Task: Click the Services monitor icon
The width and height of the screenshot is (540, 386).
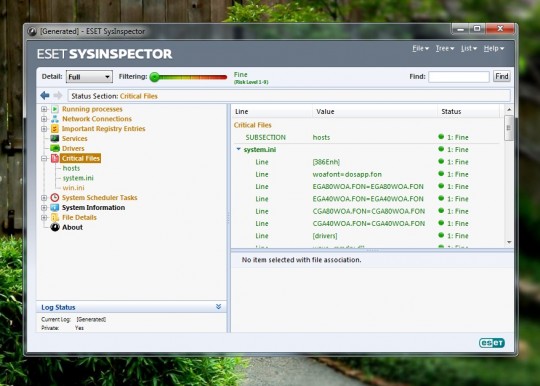Action: (x=54, y=138)
